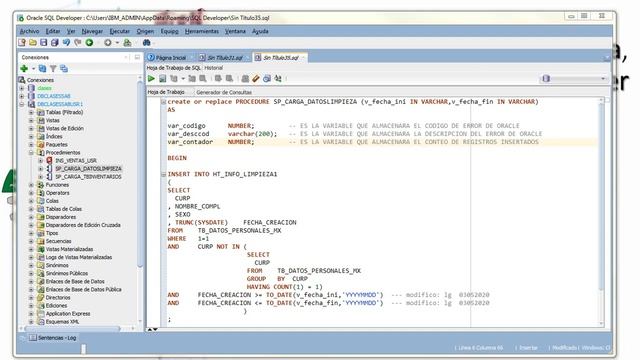Select Esquemas XML tree item
The width and height of the screenshot is (640, 360).
point(62,322)
